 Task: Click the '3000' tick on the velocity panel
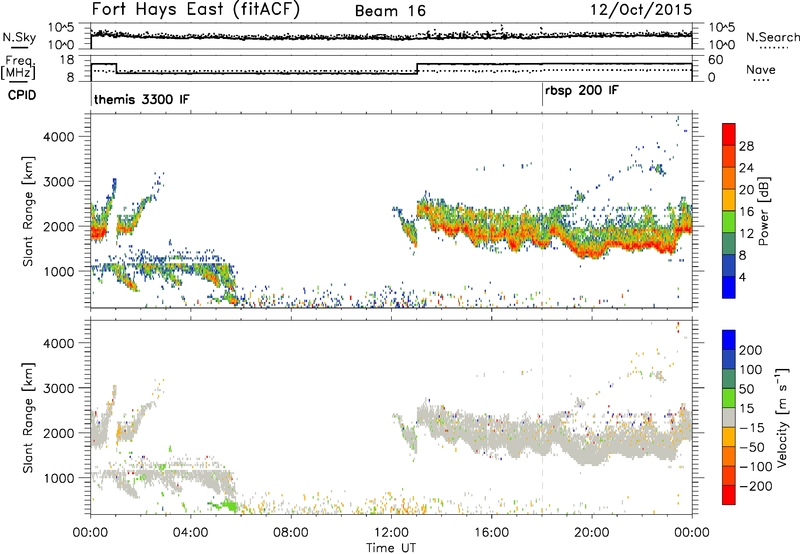[58, 388]
